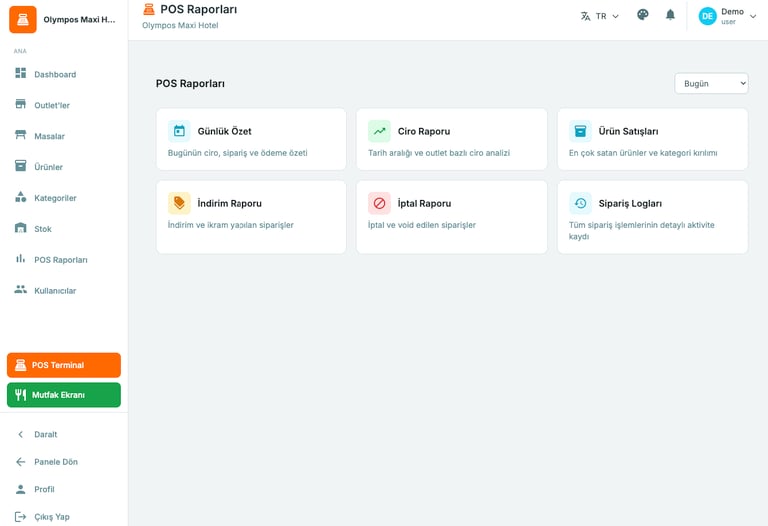The width and height of the screenshot is (768, 526).
Task: Click the Günlük Özet calendar icon
Action: [179, 131]
